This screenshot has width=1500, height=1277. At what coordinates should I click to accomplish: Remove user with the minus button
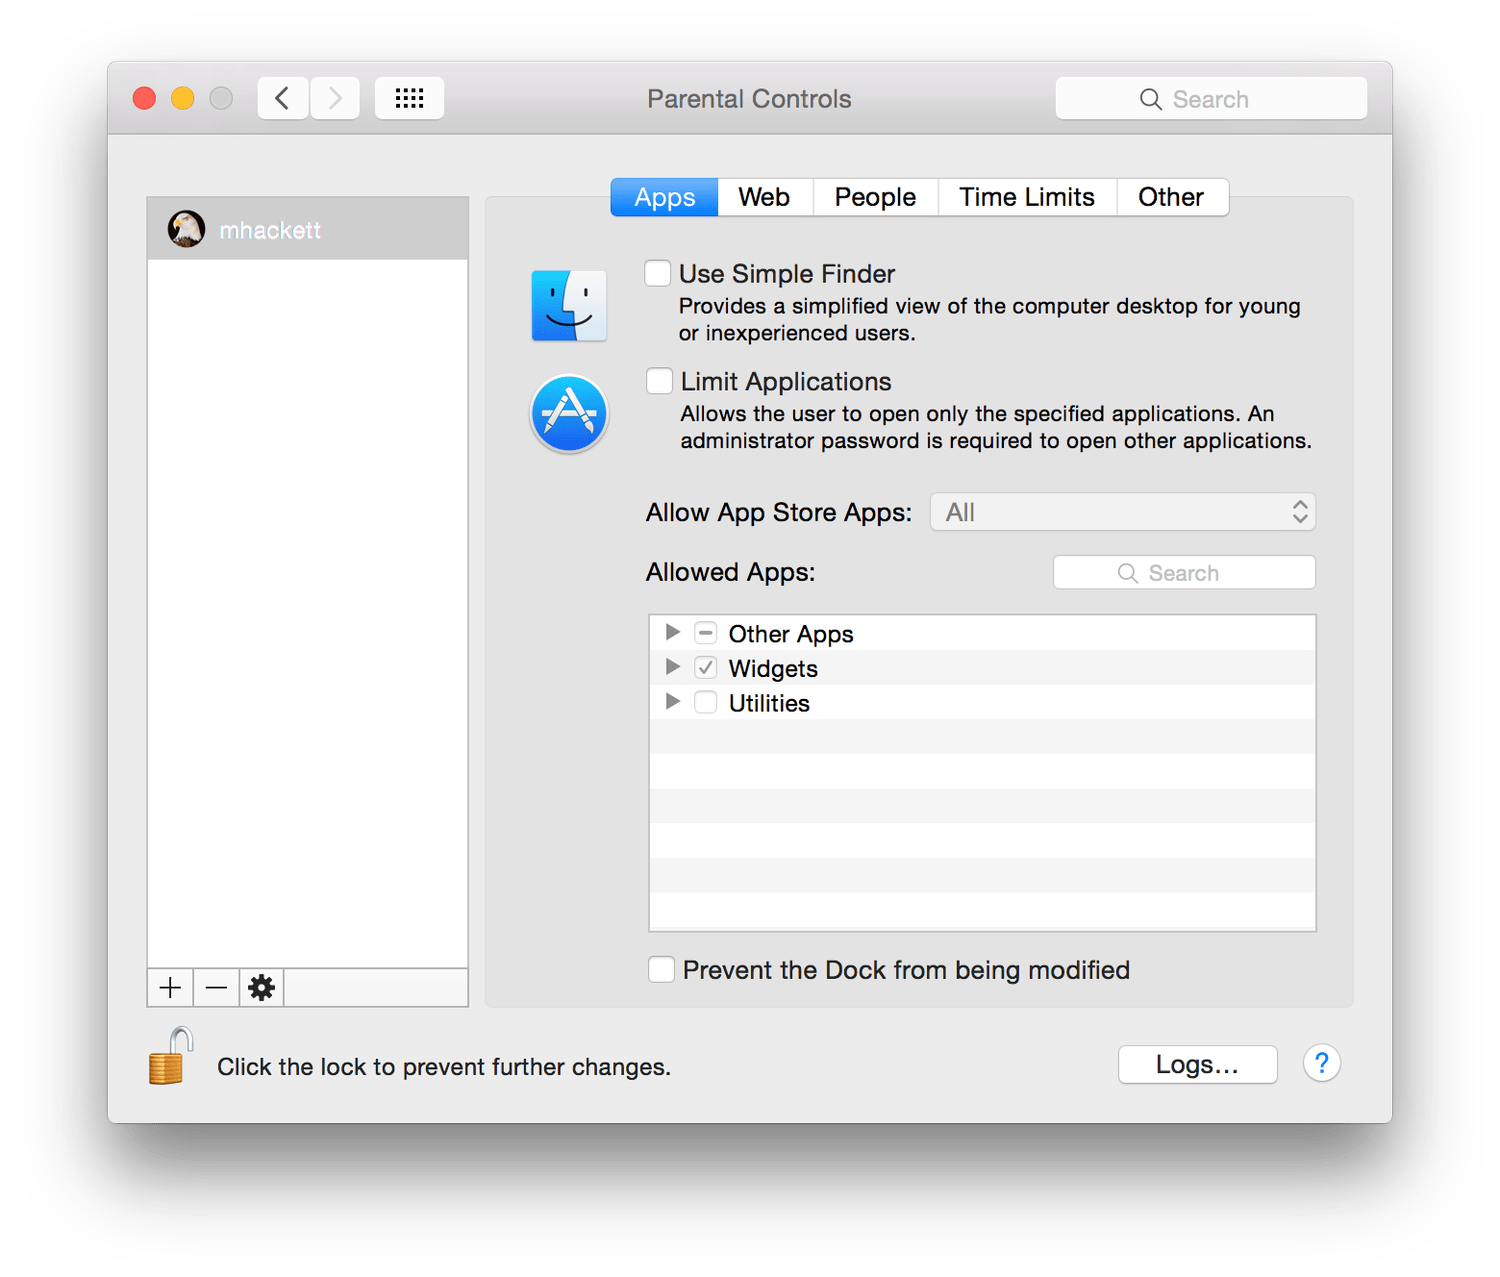click(x=216, y=988)
